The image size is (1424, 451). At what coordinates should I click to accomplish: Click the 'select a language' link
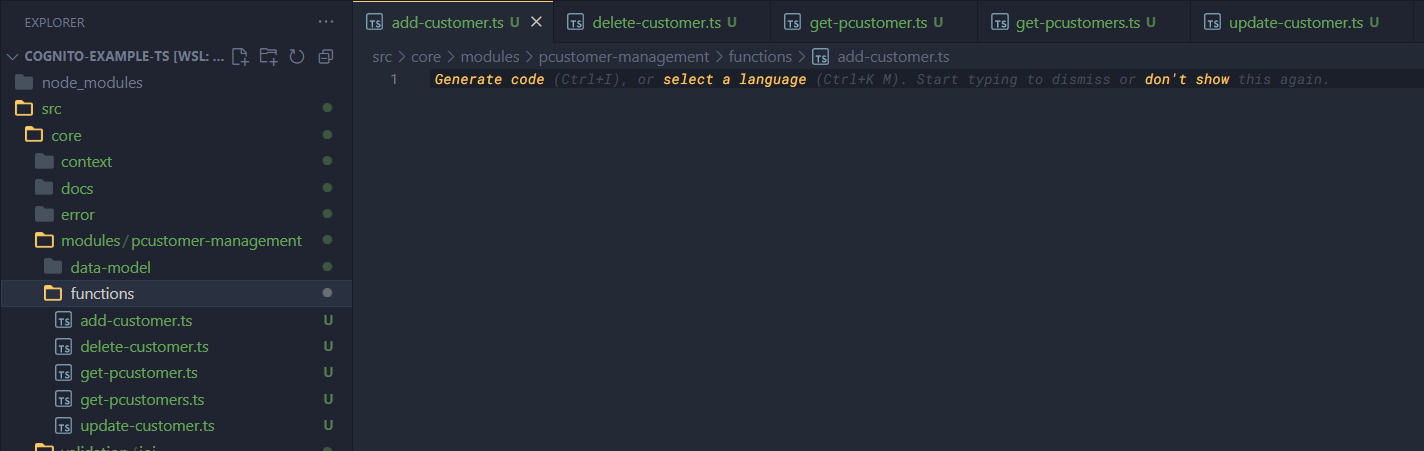pyautogui.click(x=734, y=79)
